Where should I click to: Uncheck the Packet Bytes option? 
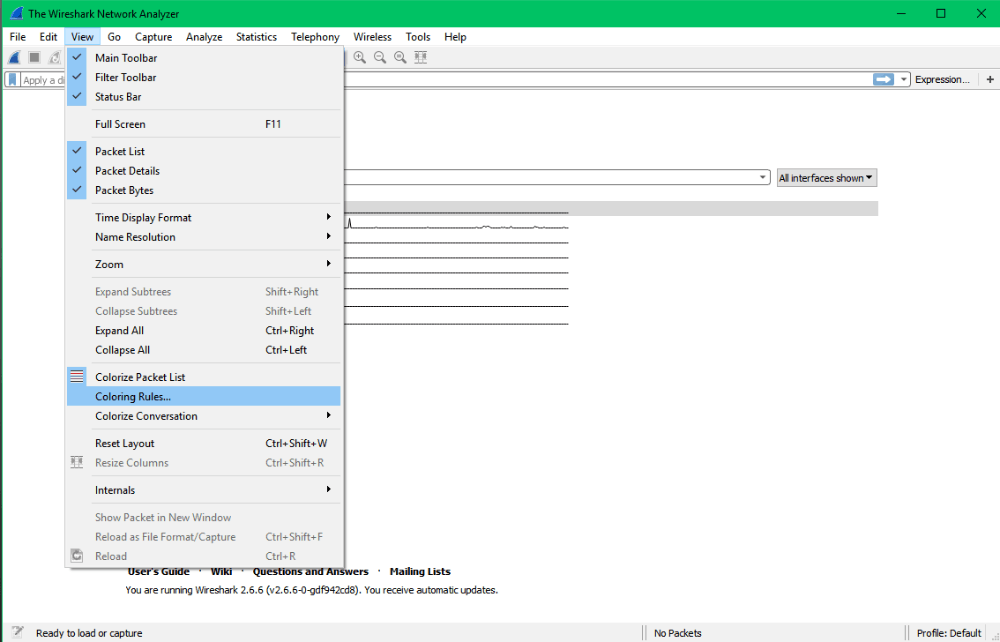click(203, 190)
